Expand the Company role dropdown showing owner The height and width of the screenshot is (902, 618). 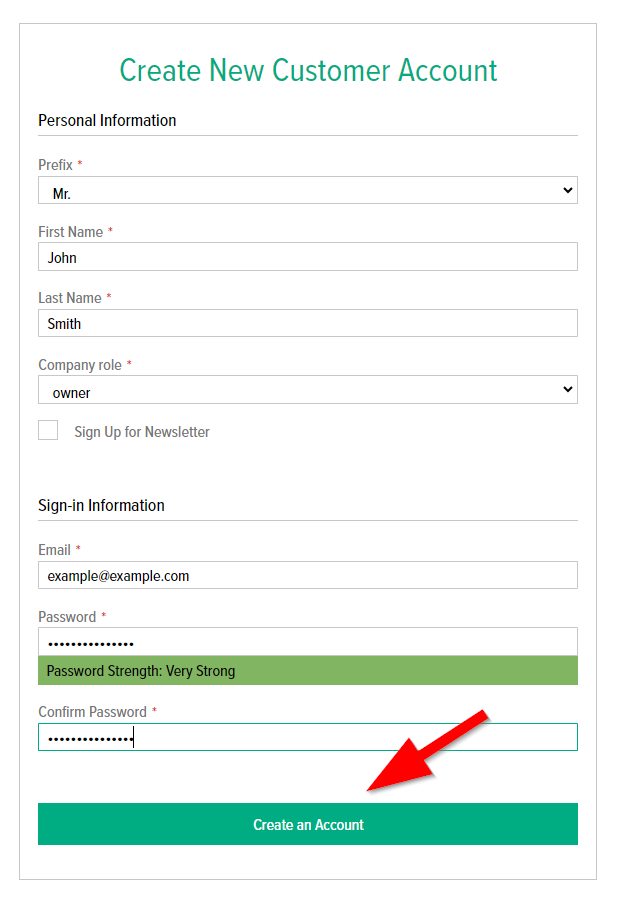[x=307, y=390]
